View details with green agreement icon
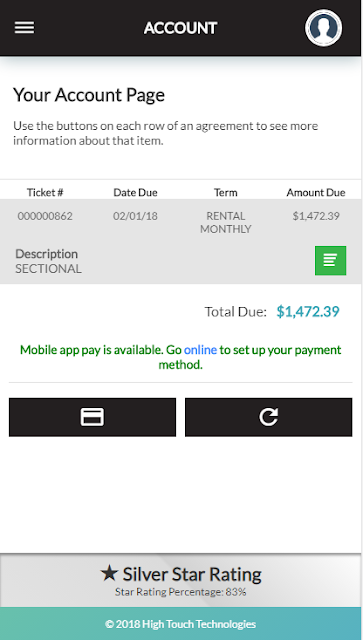Screen dimensions: 363x640 click(x=330, y=260)
